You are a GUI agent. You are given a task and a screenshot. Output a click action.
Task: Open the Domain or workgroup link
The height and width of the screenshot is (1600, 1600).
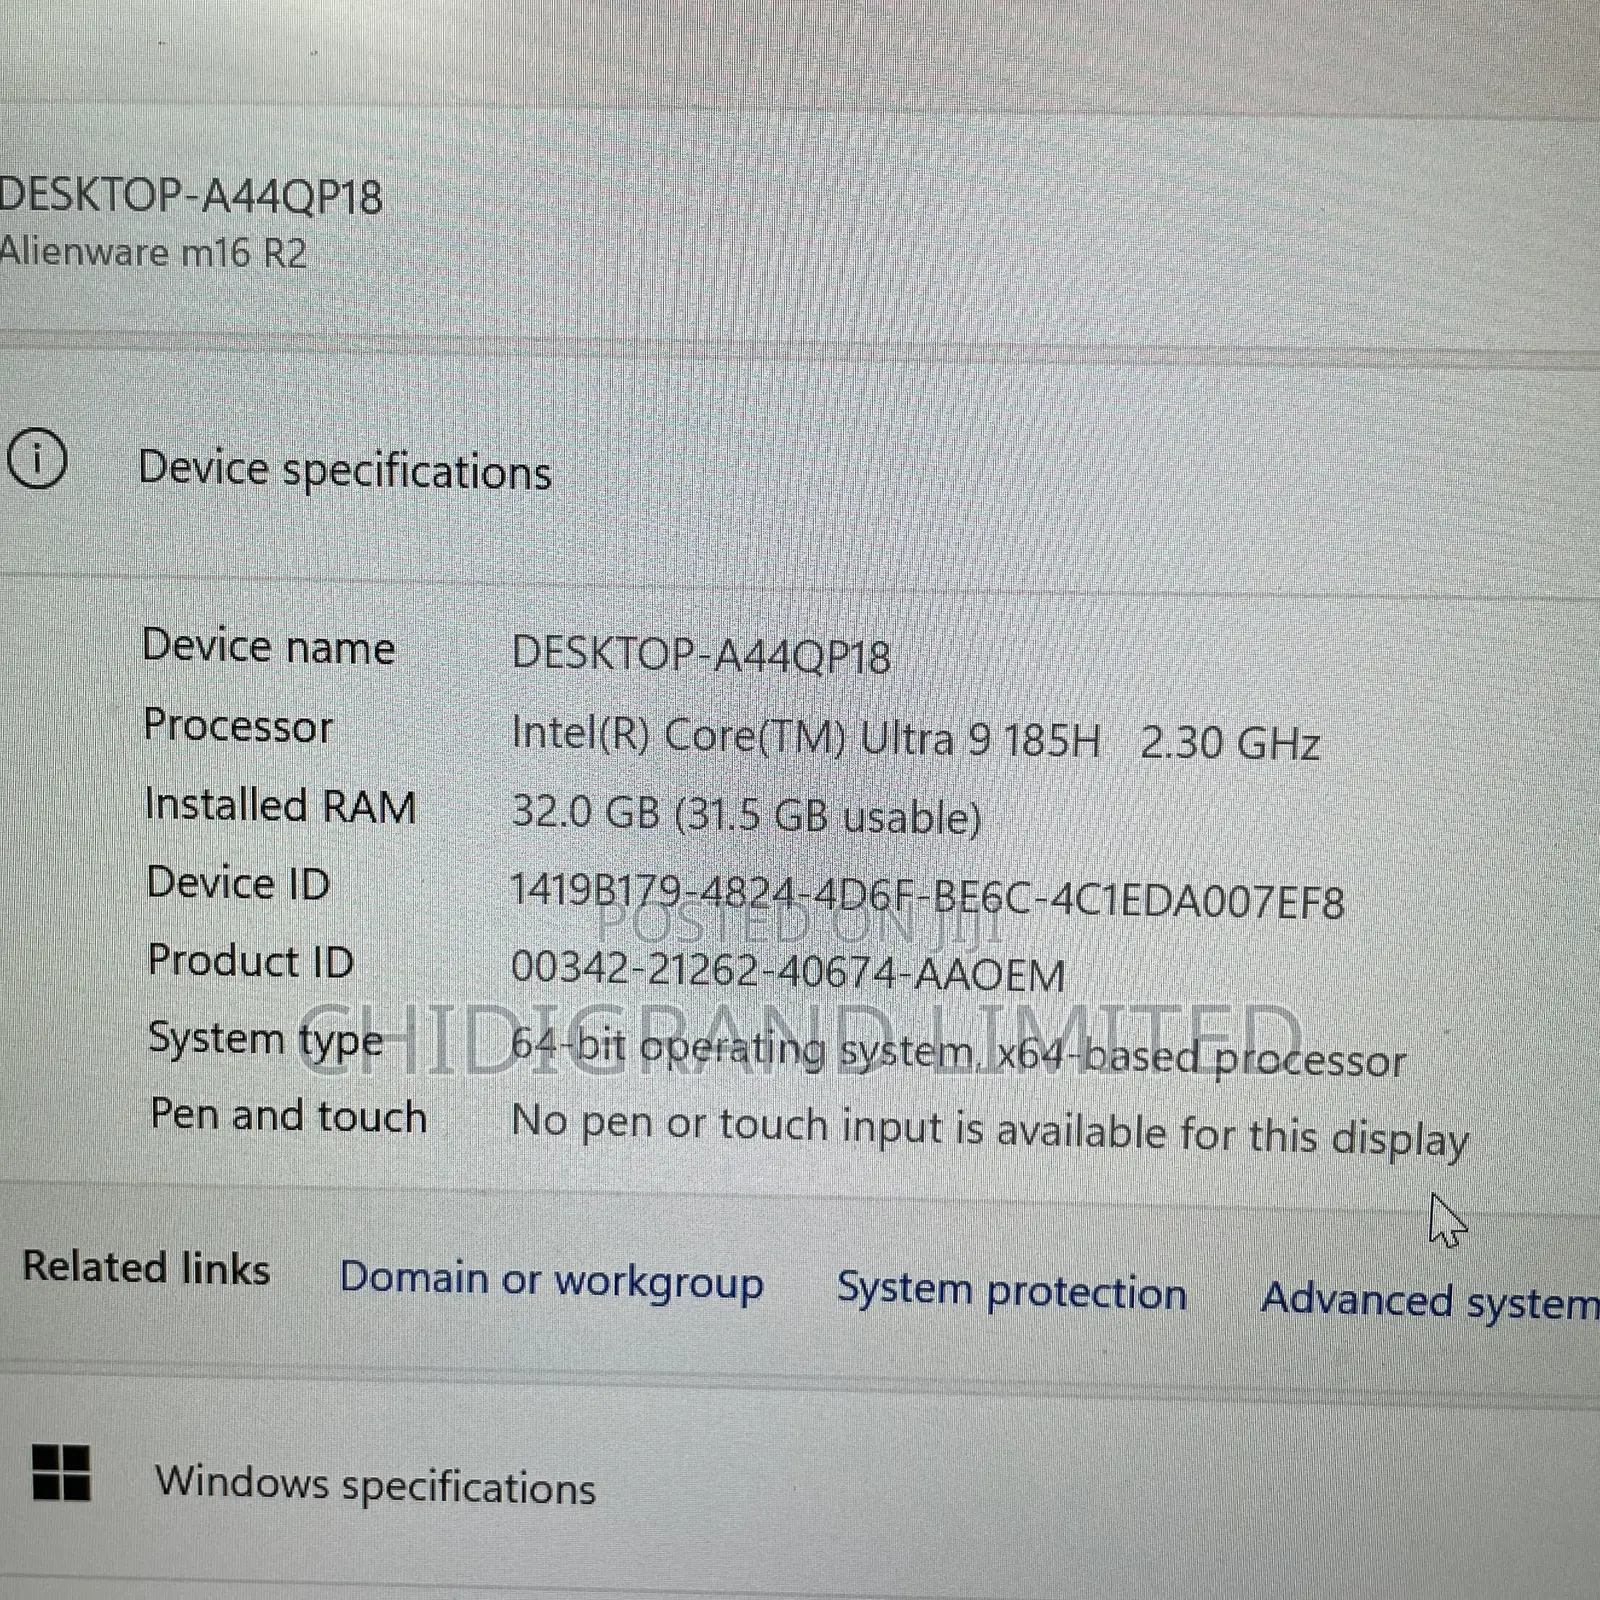tap(551, 1281)
